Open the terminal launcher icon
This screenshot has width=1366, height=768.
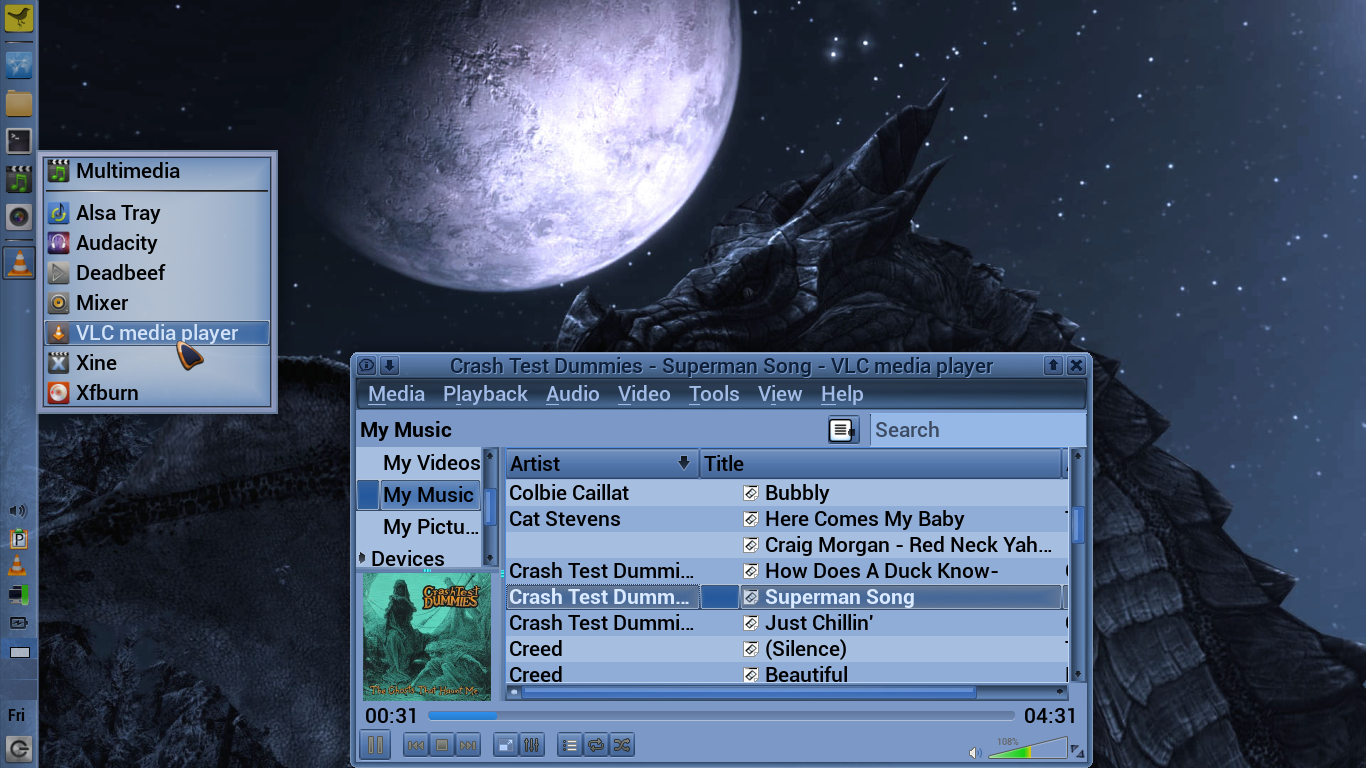[x=19, y=141]
